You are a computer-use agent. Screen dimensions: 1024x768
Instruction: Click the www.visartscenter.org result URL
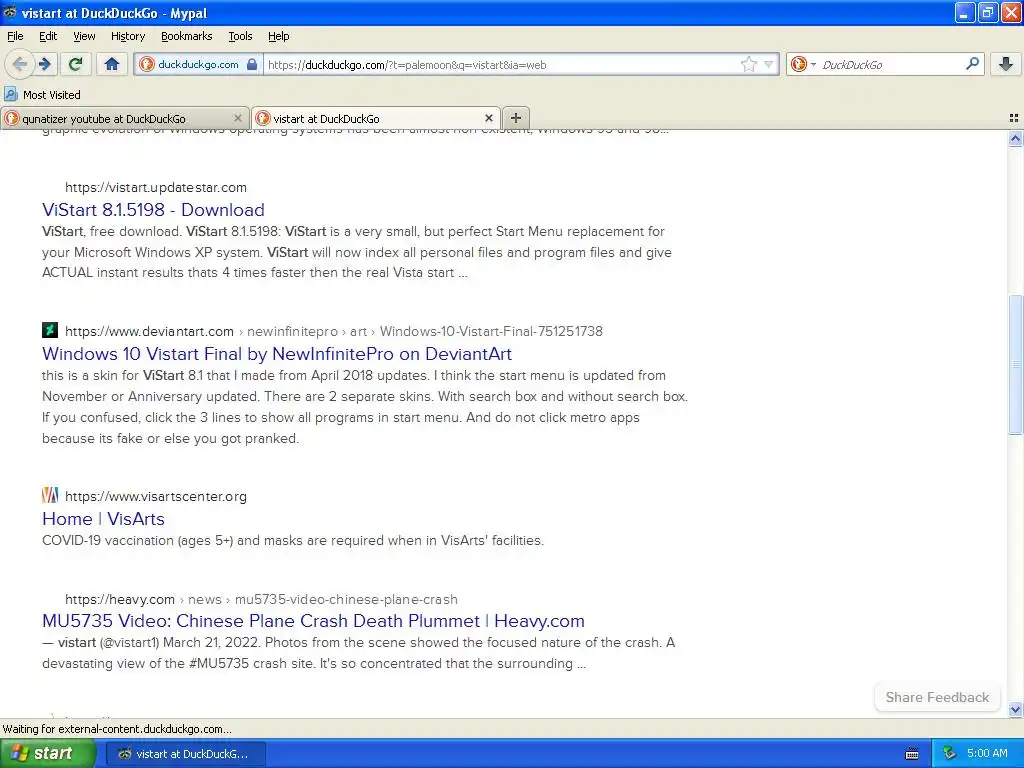[155, 496]
